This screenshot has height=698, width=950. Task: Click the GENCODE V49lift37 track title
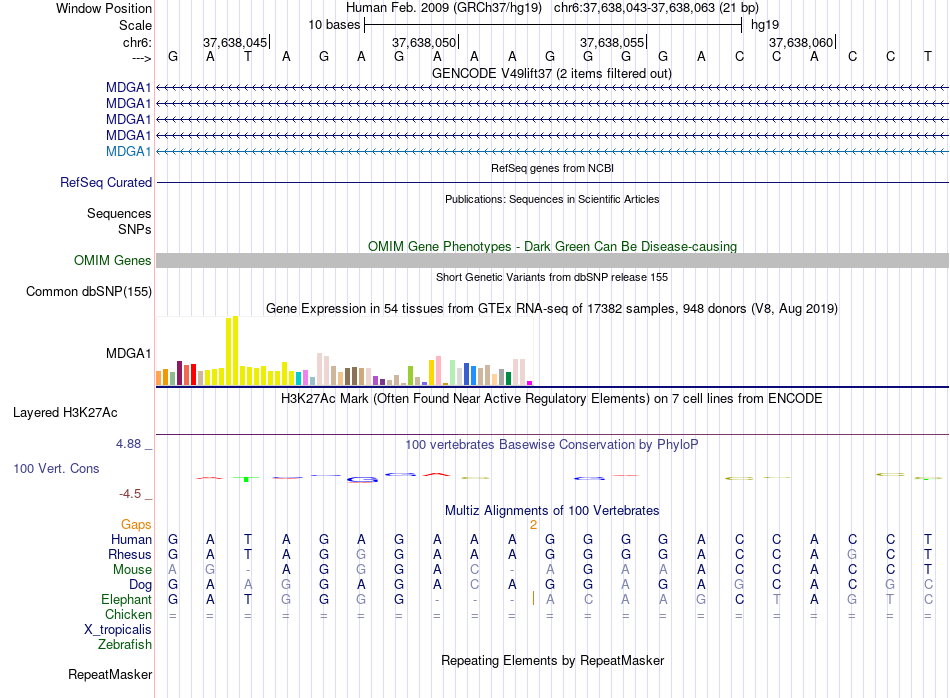click(x=552, y=74)
